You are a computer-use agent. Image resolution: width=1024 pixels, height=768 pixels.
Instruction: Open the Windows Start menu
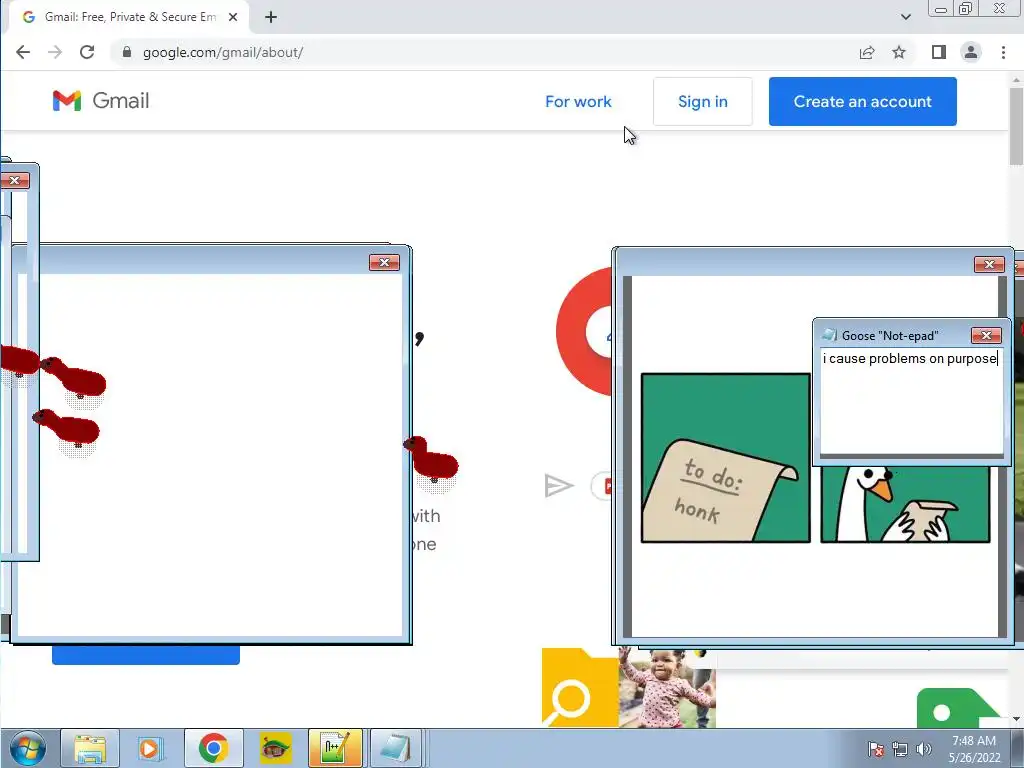coord(27,748)
